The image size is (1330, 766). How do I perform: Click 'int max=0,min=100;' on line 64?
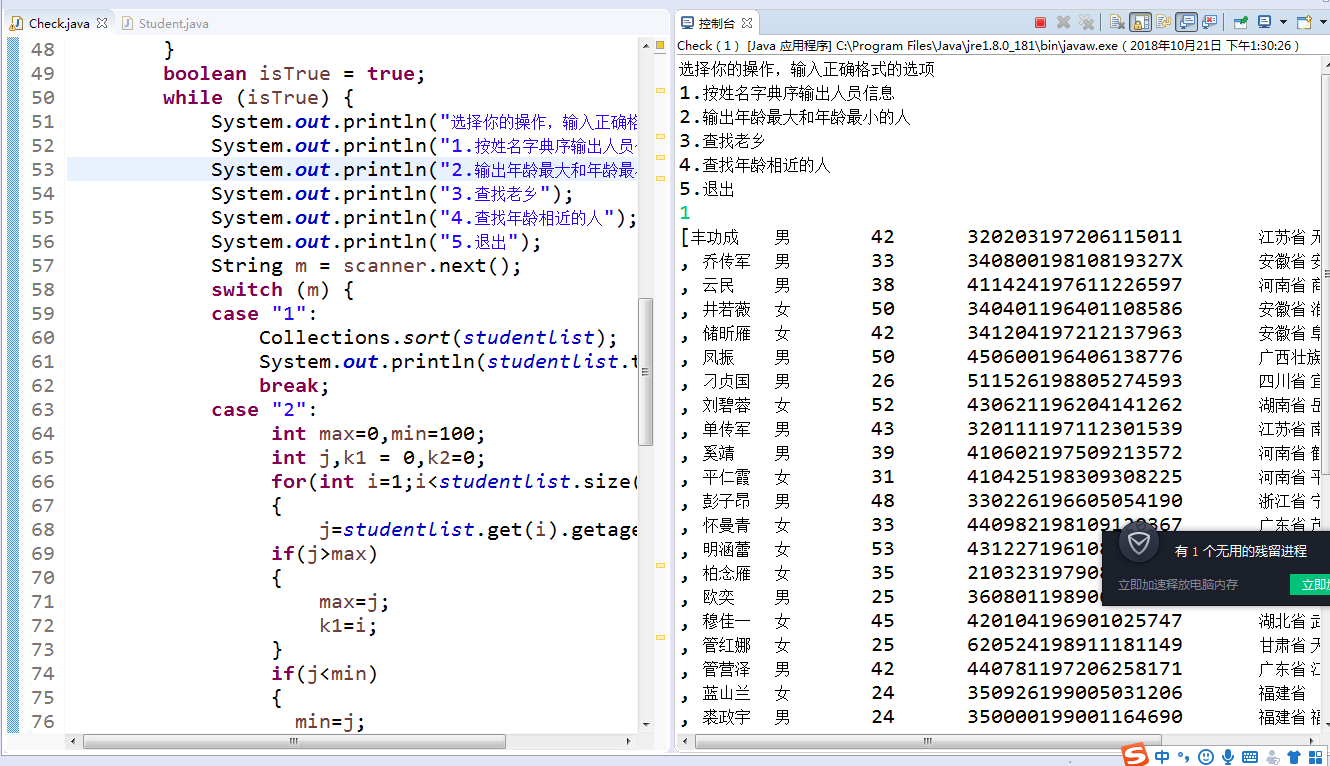[378, 434]
